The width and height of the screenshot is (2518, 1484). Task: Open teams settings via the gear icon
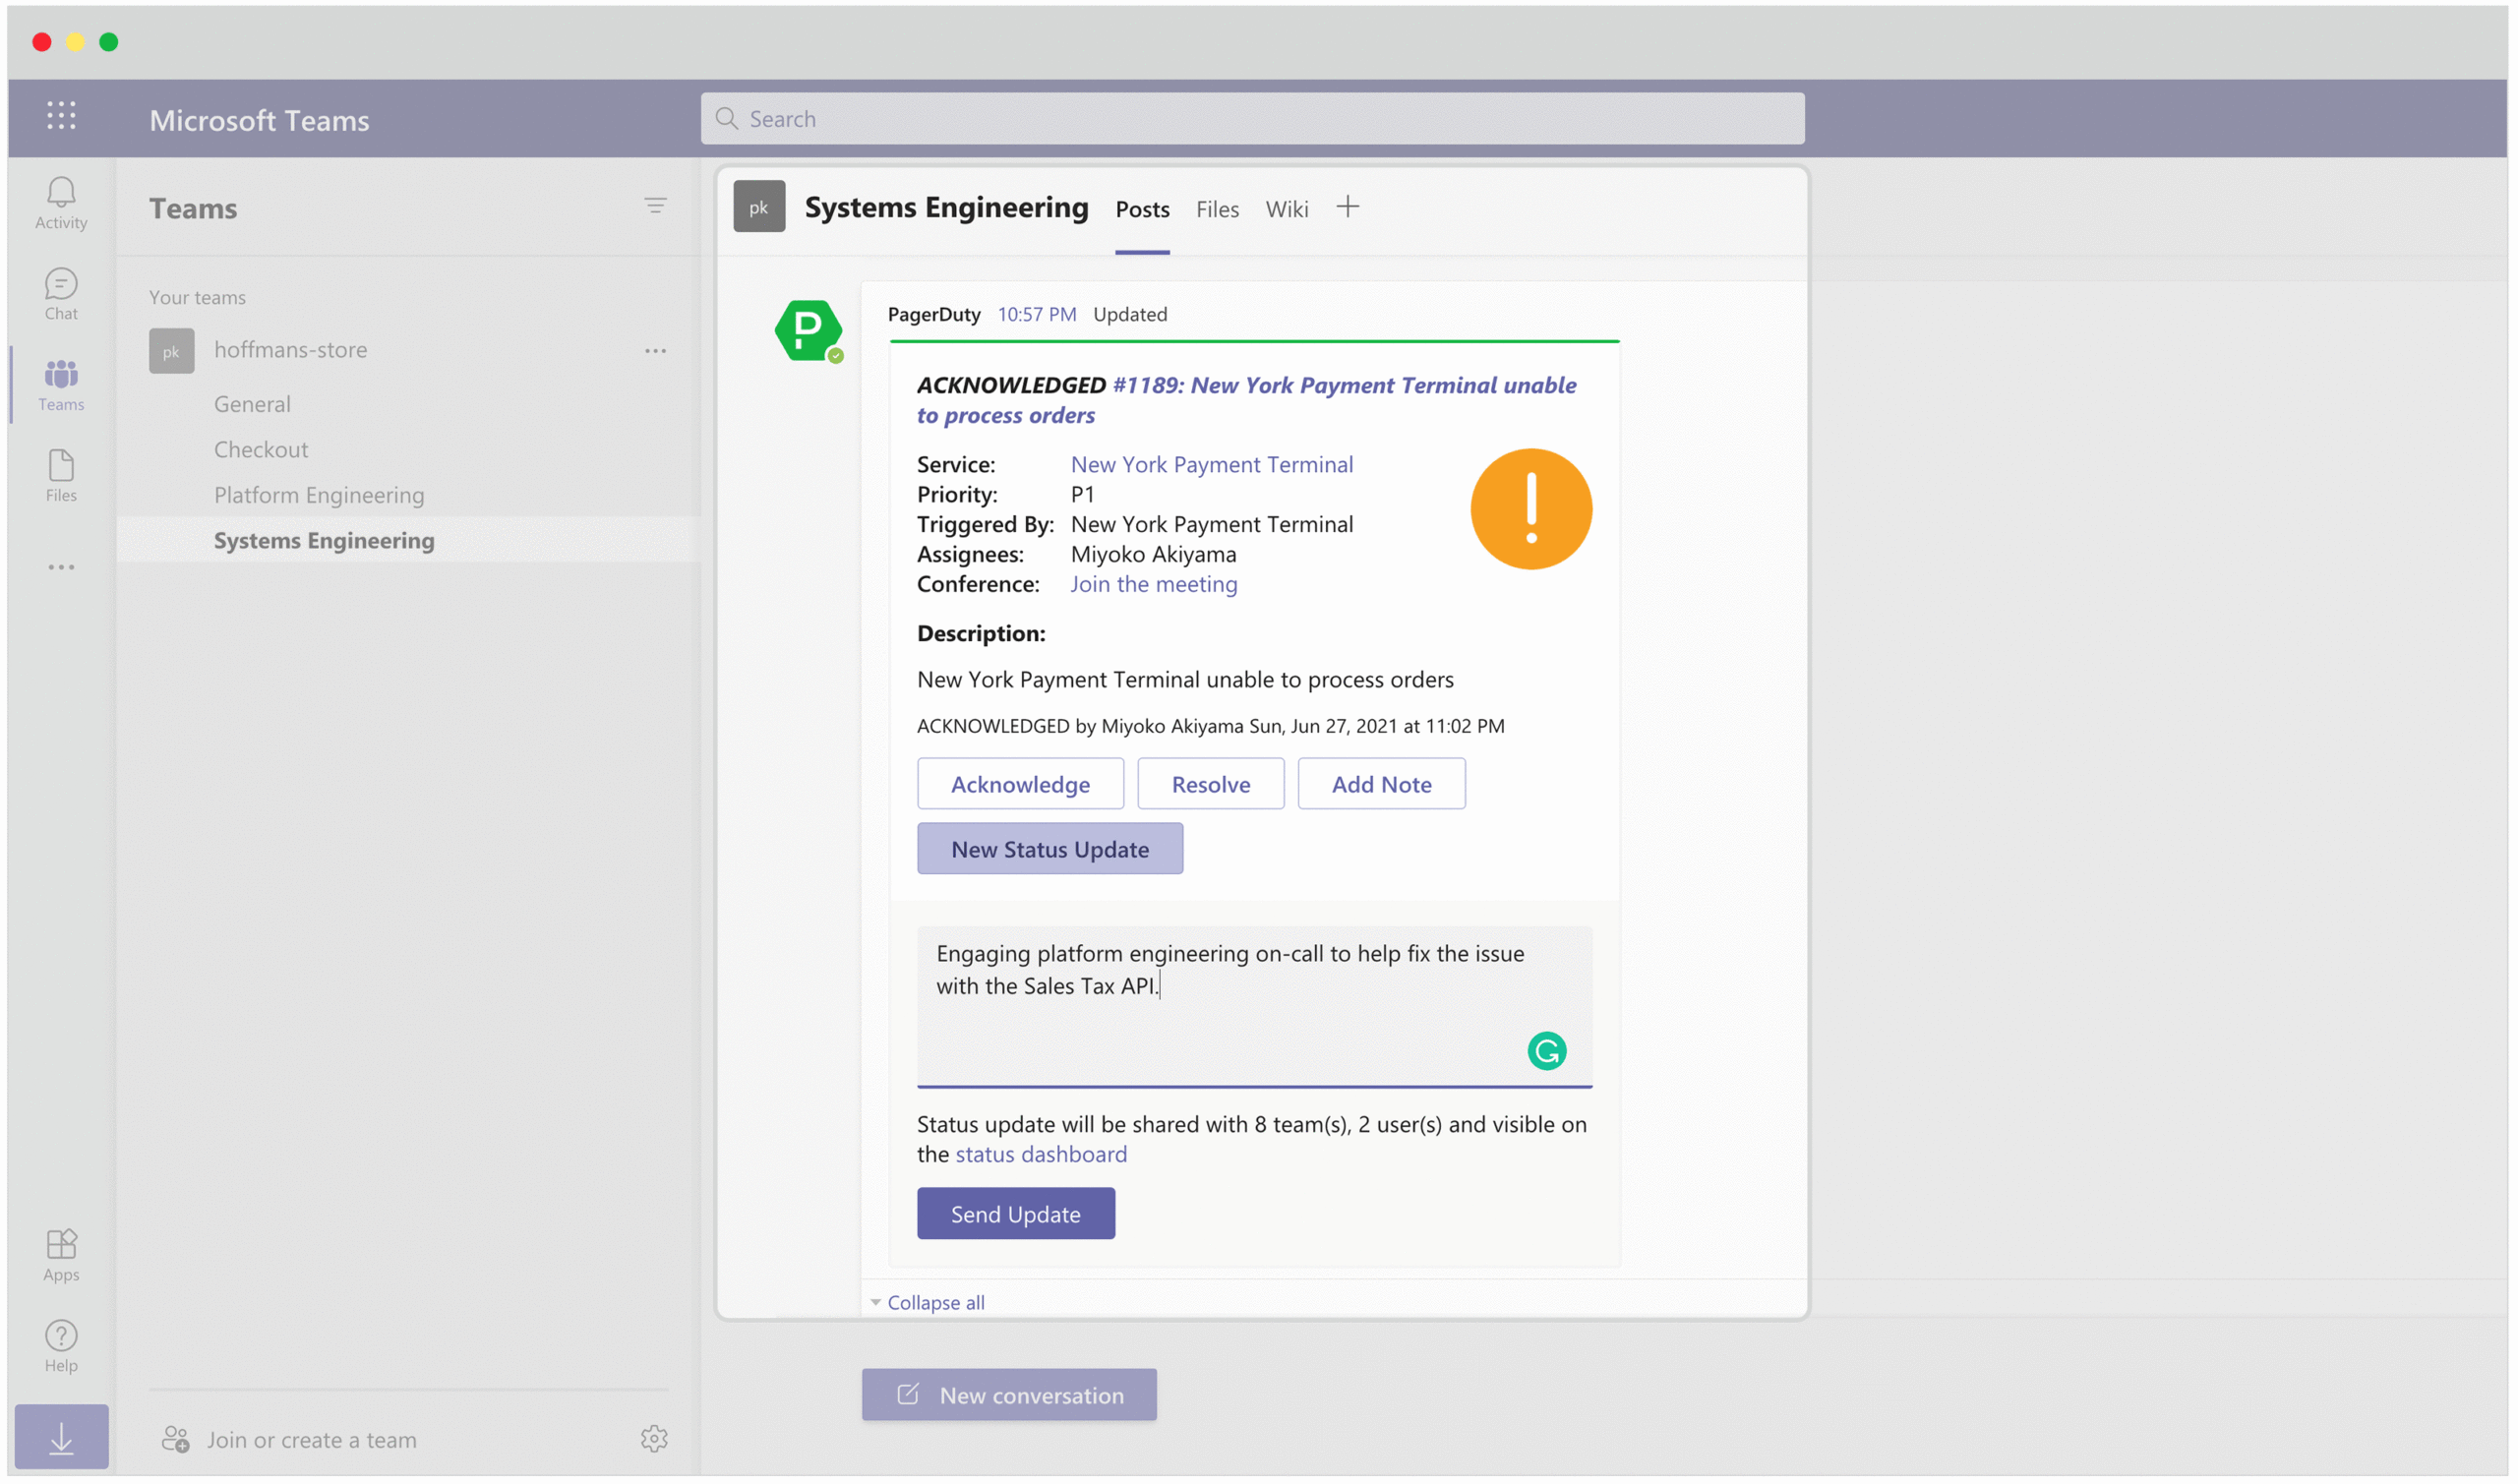(655, 1440)
